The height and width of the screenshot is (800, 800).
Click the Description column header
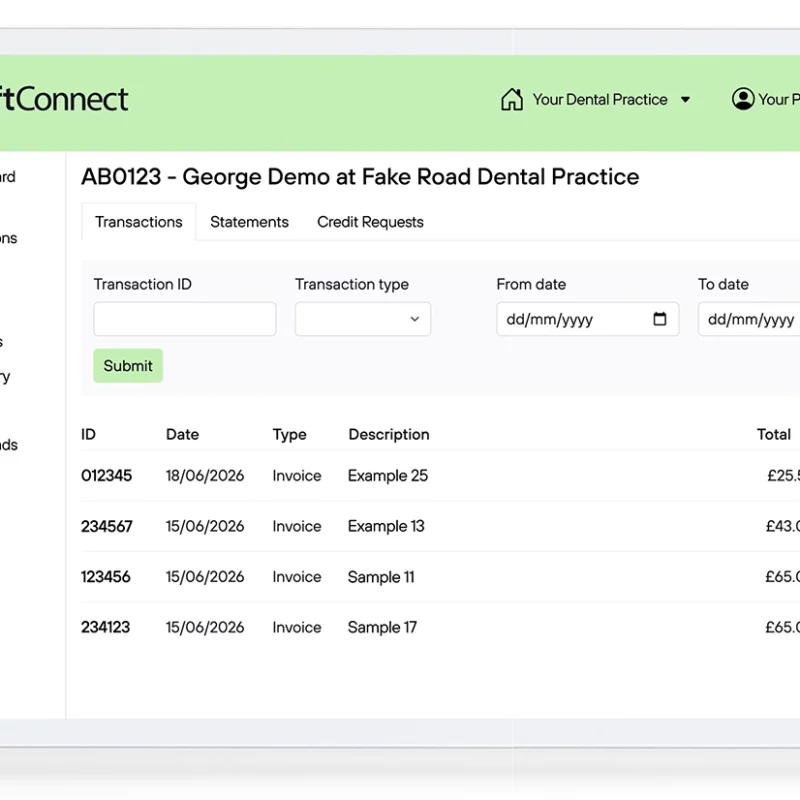(x=389, y=434)
